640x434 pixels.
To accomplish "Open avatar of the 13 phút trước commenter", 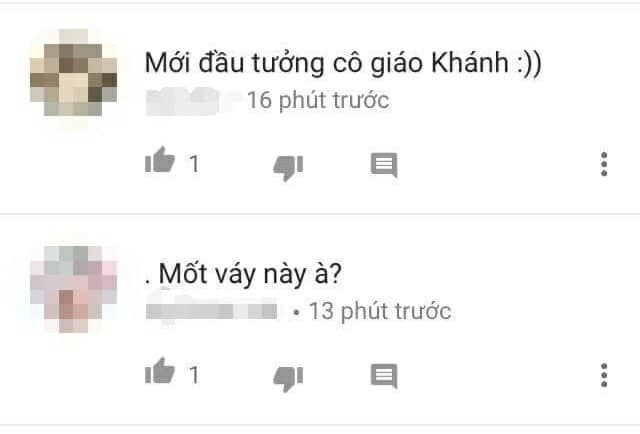I will pyautogui.click(x=73, y=289).
